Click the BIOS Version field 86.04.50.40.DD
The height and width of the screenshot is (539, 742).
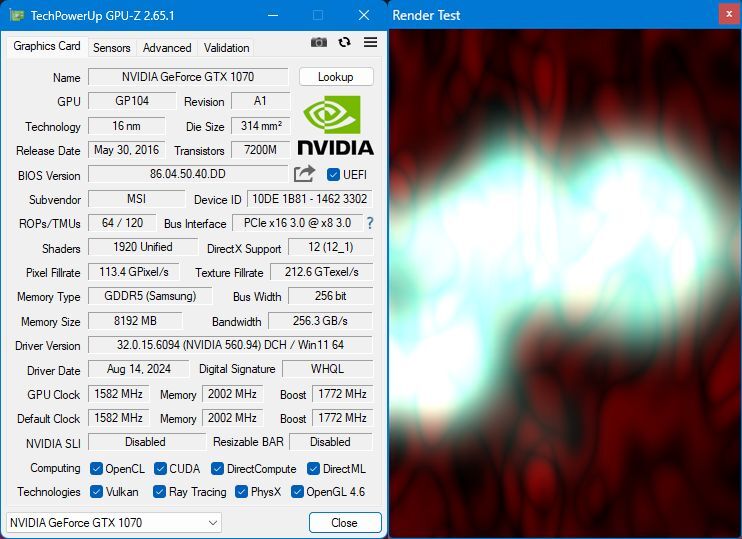[x=188, y=174]
